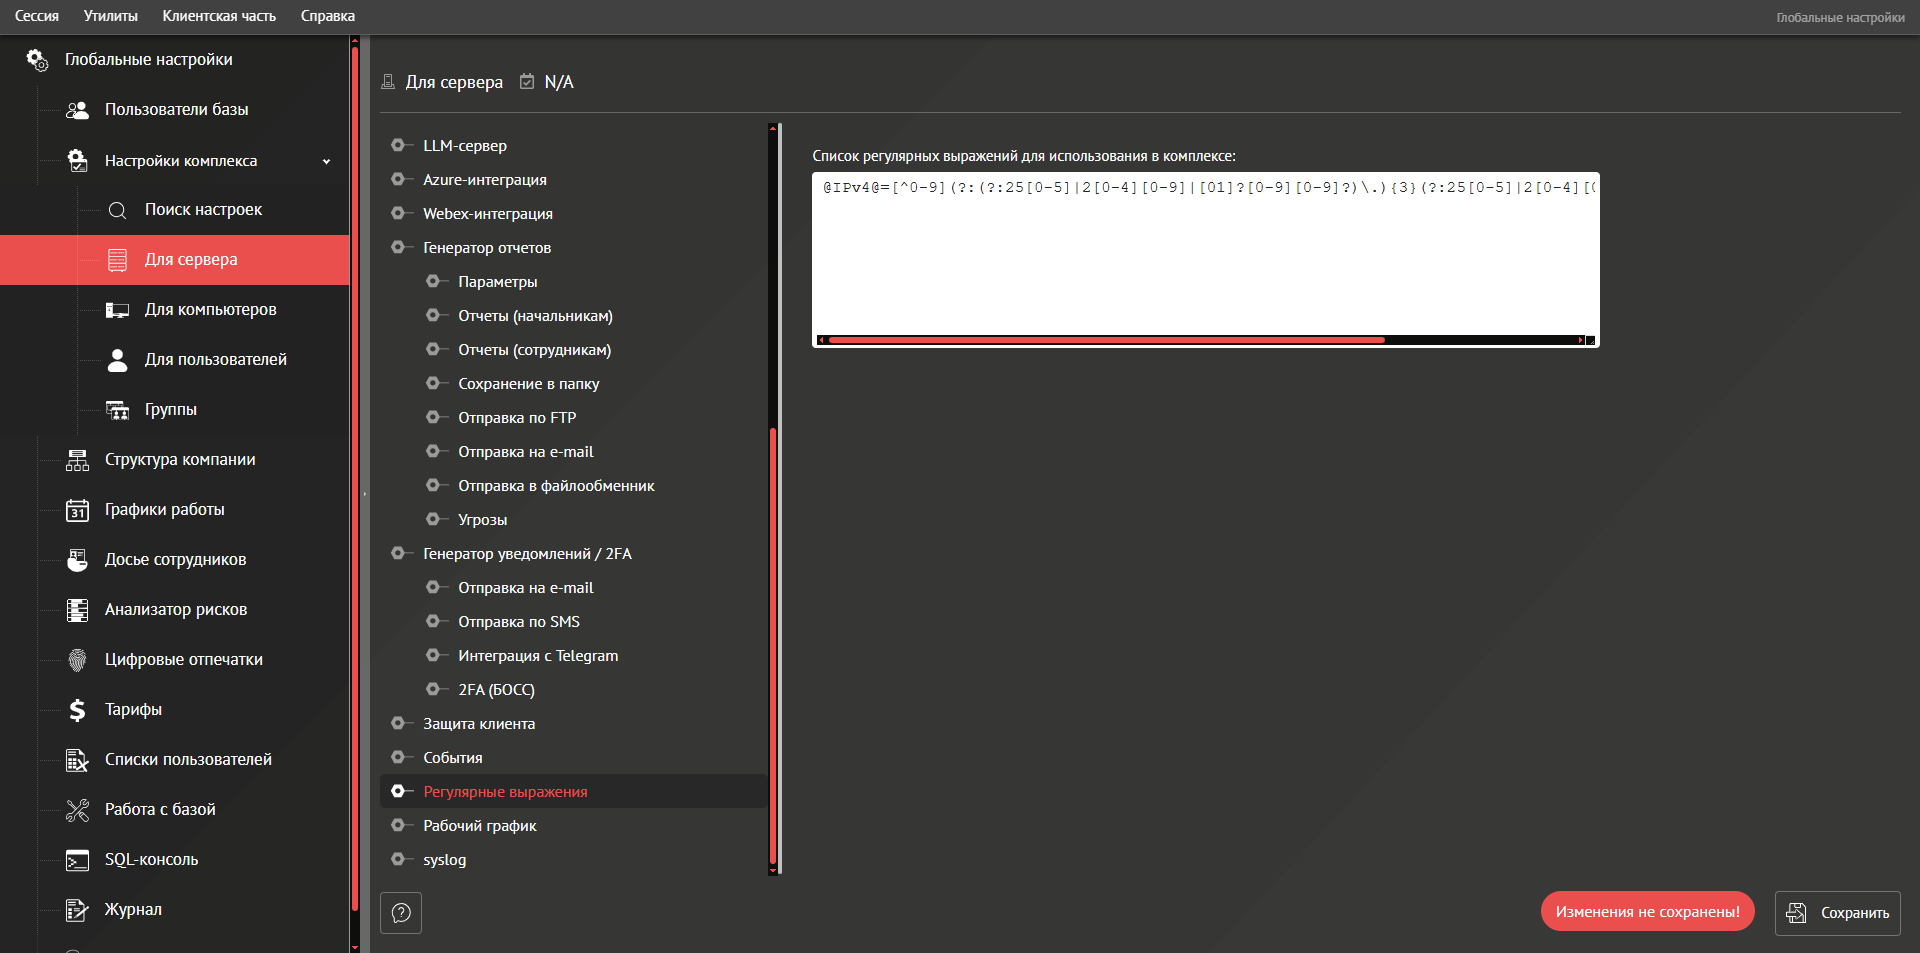Toggle the N/A checkbox icon in header
The width and height of the screenshot is (1920, 953).
click(527, 82)
